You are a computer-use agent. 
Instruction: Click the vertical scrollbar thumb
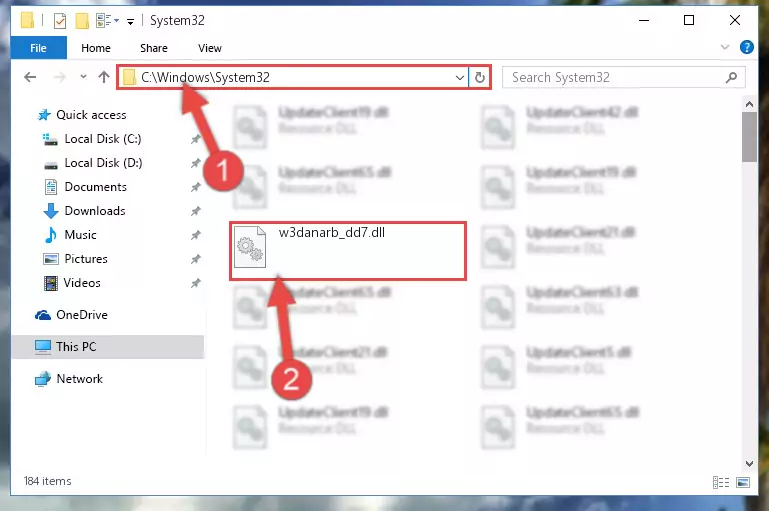pos(749,137)
